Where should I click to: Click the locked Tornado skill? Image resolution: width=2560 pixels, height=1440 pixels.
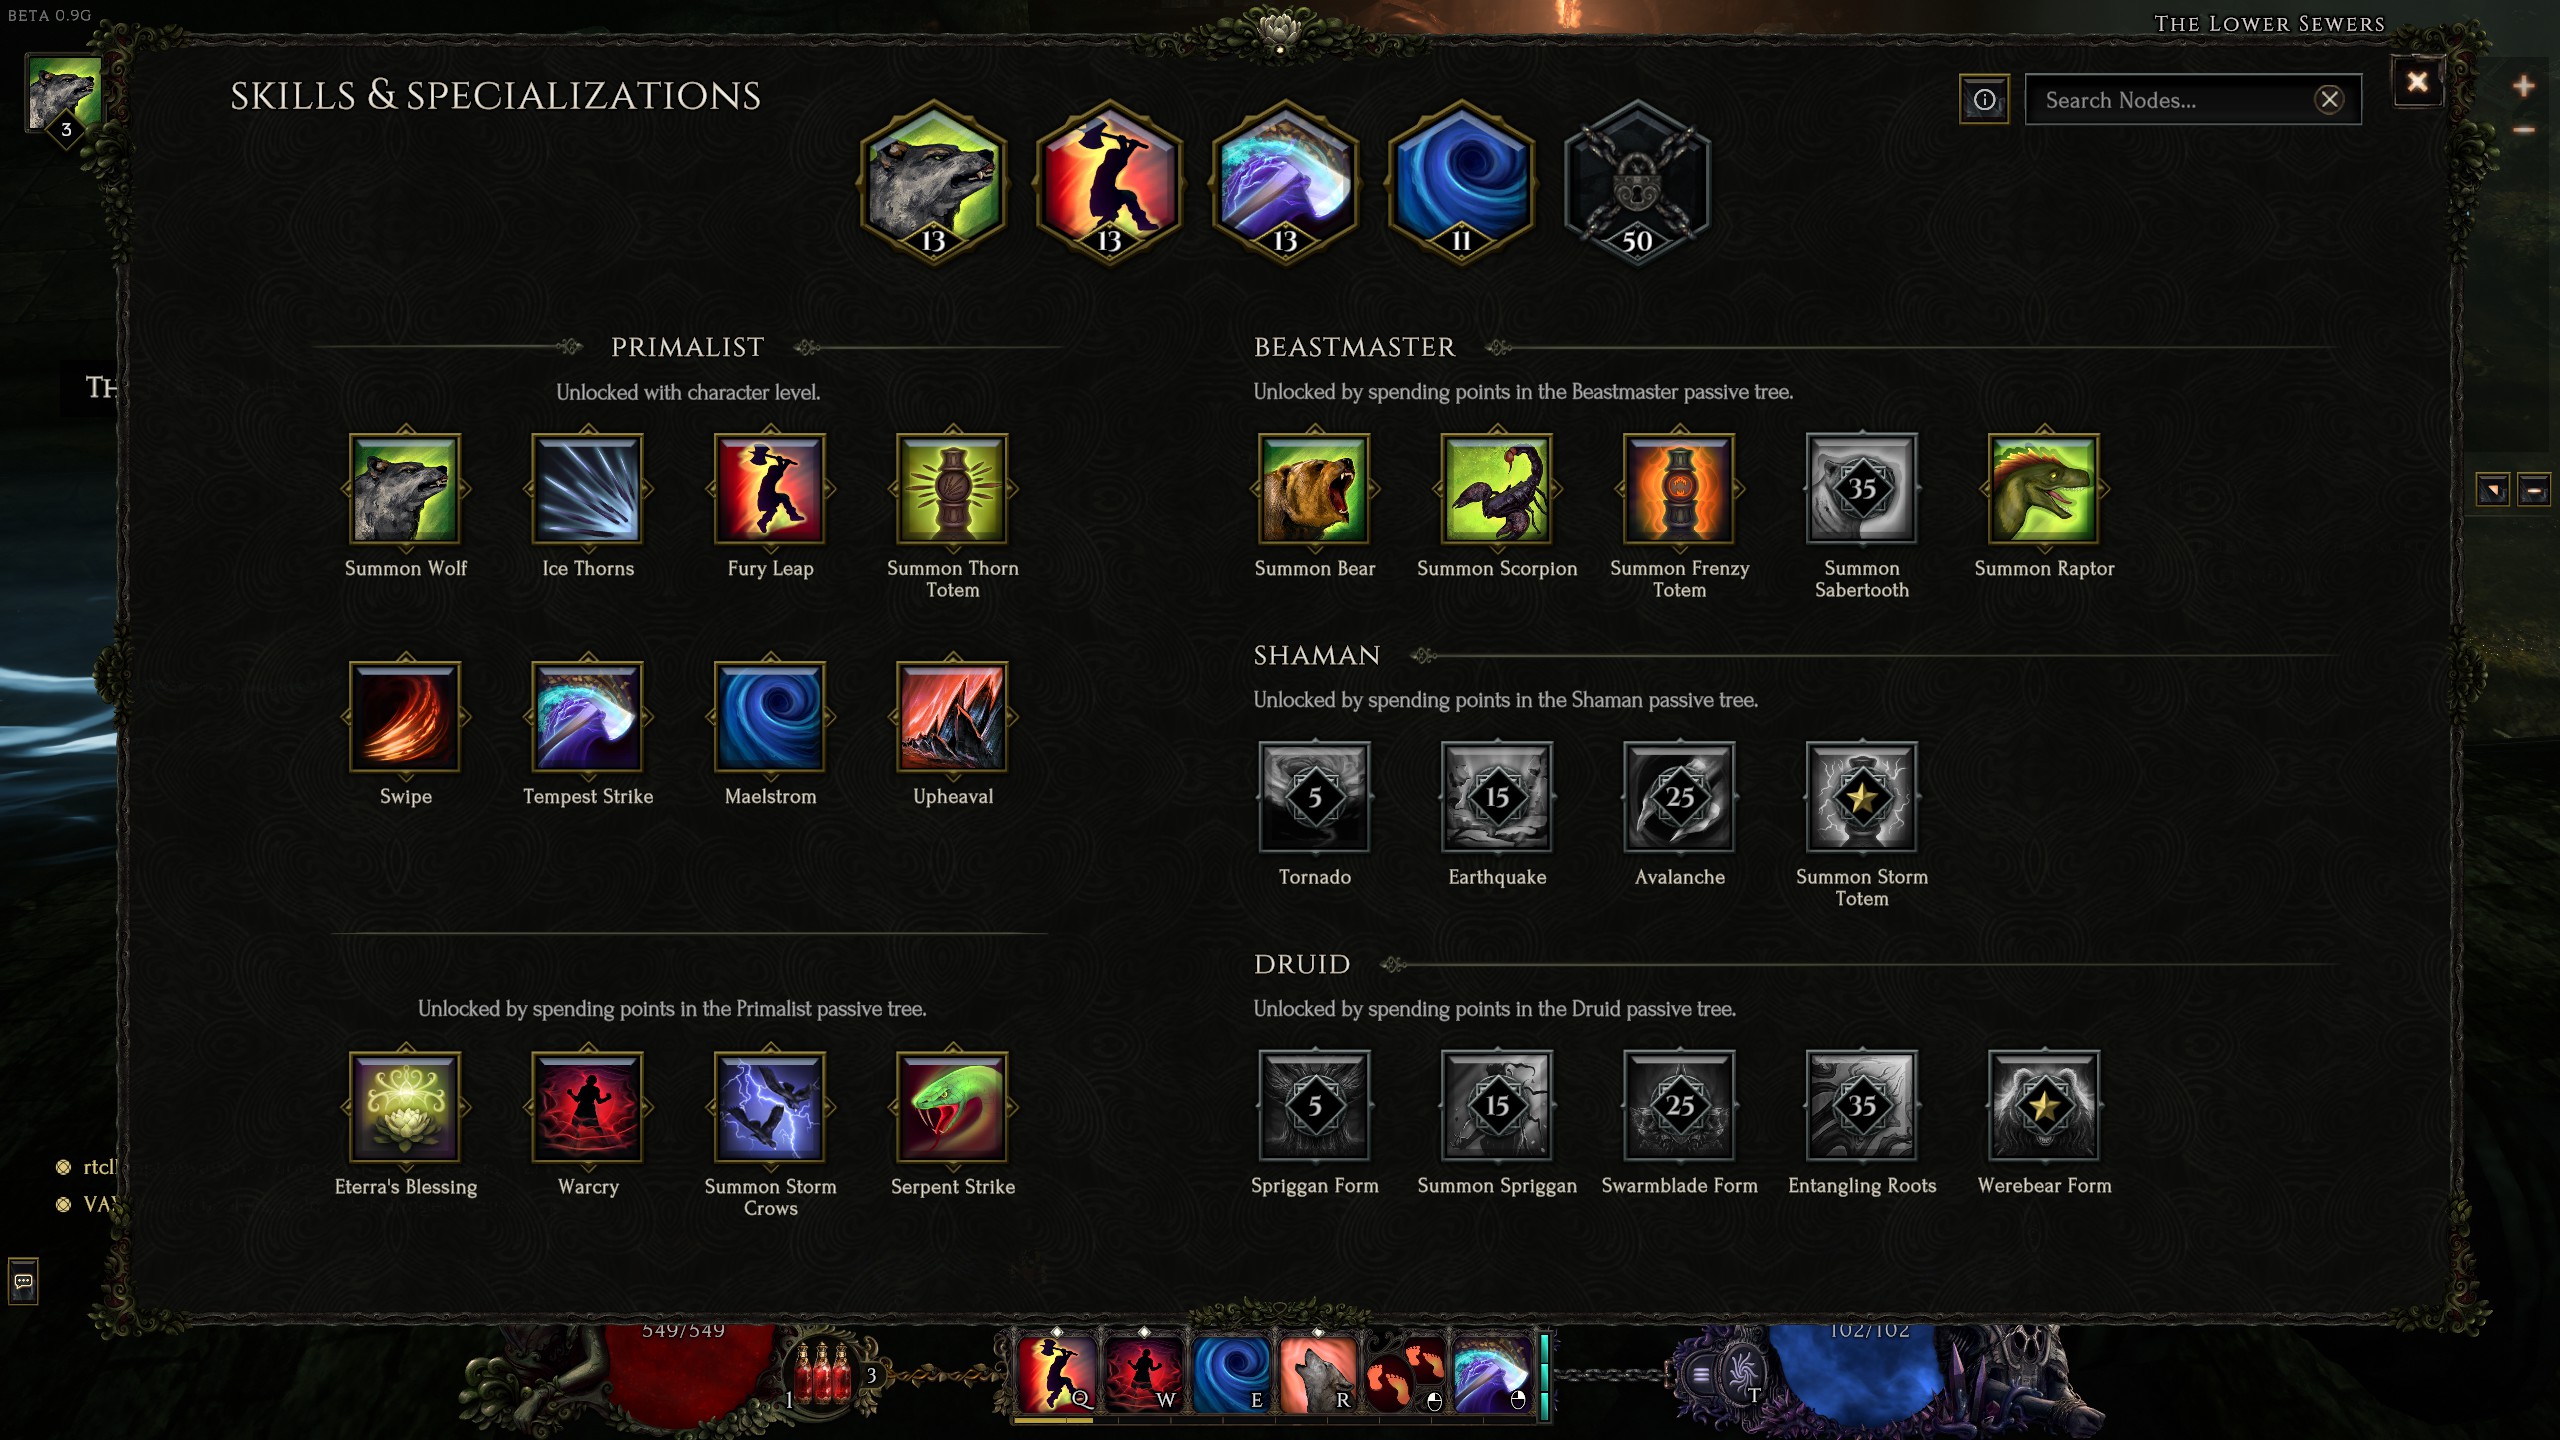click(x=1314, y=797)
